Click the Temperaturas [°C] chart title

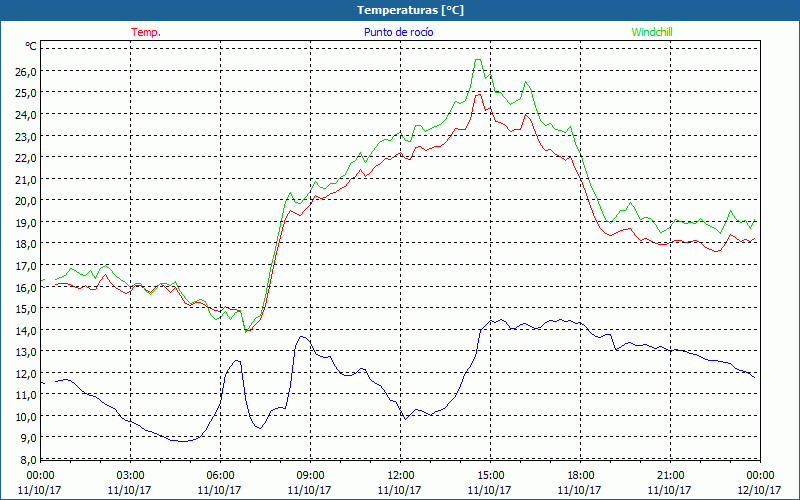[410, 10]
